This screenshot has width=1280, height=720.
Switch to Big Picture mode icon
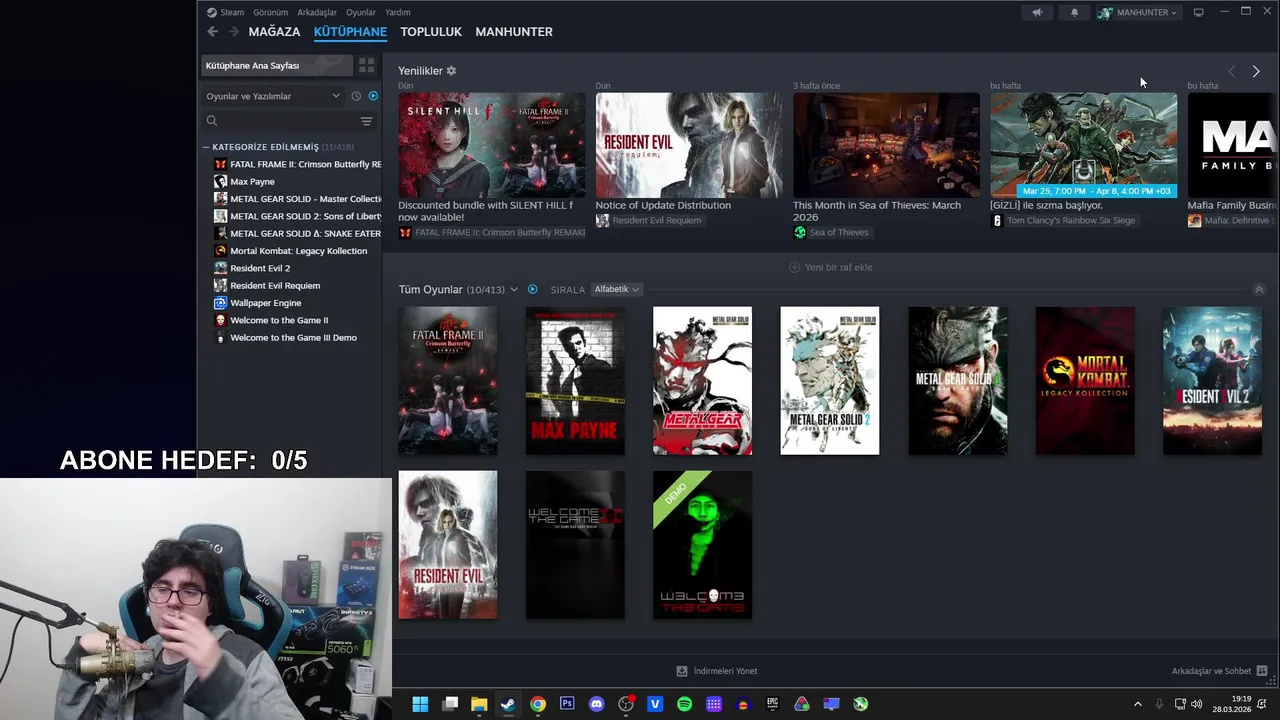pyautogui.click(x=1198, y=12)
